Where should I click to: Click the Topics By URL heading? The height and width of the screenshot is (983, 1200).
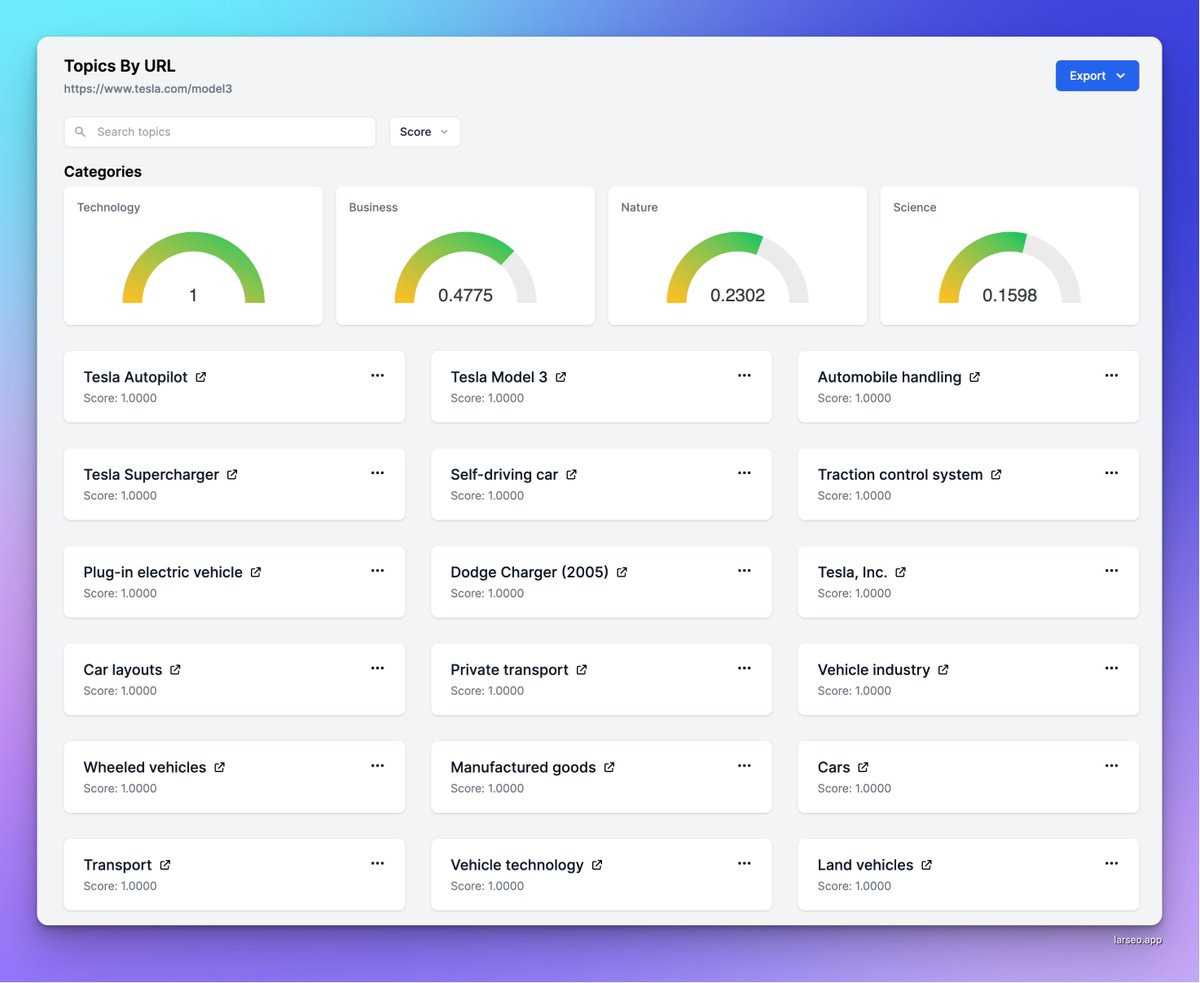pos(120,66)
